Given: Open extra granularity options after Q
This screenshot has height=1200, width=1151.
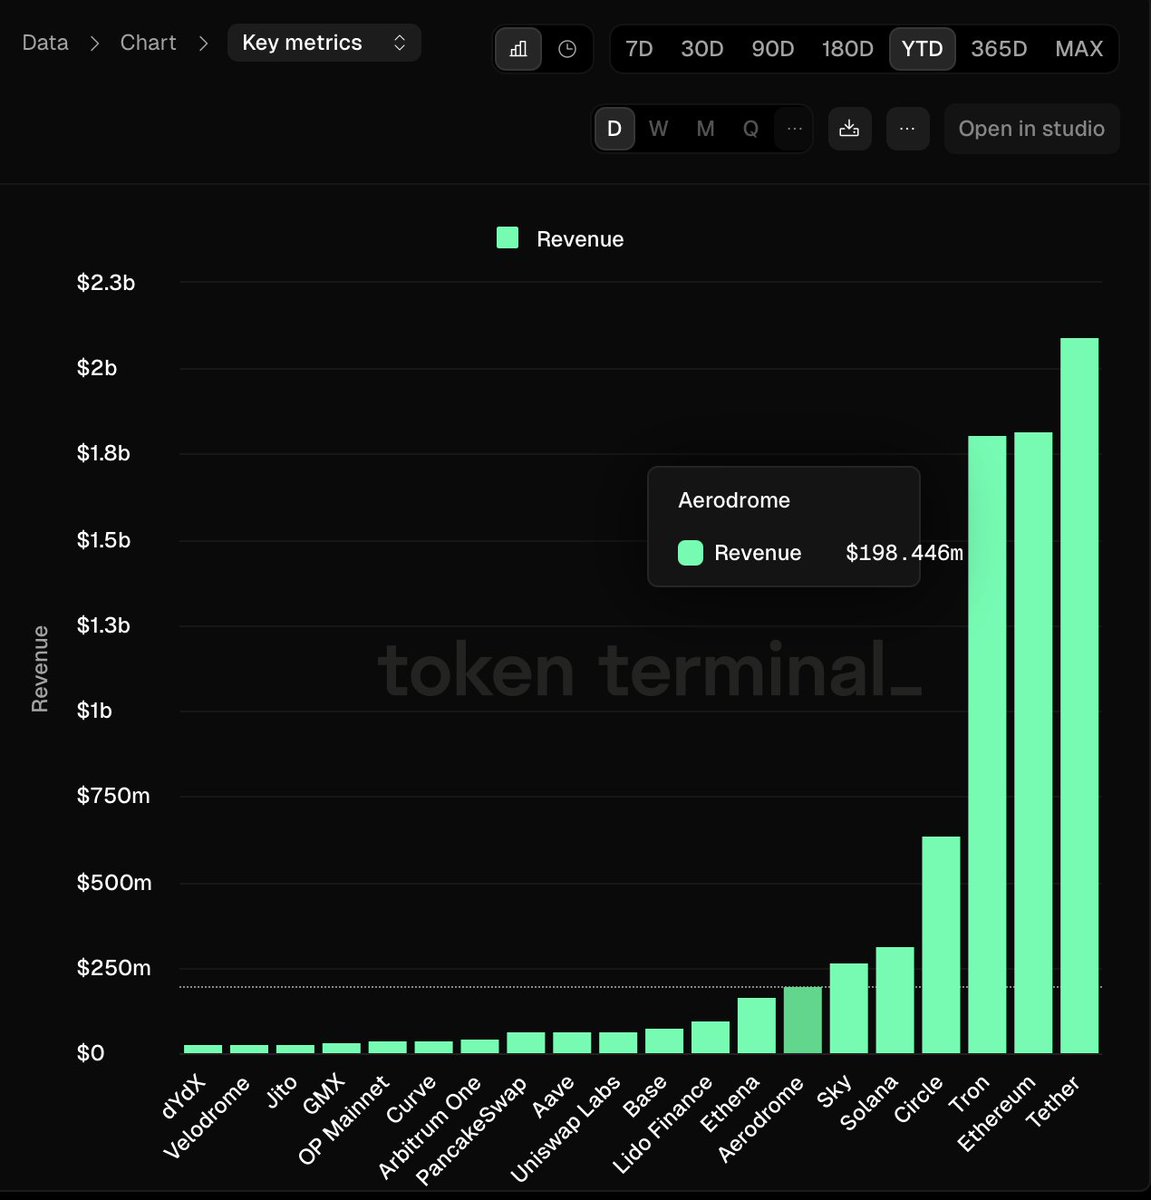Looking at the screenshot, I should pyautogui.click(x=794, y=128).
